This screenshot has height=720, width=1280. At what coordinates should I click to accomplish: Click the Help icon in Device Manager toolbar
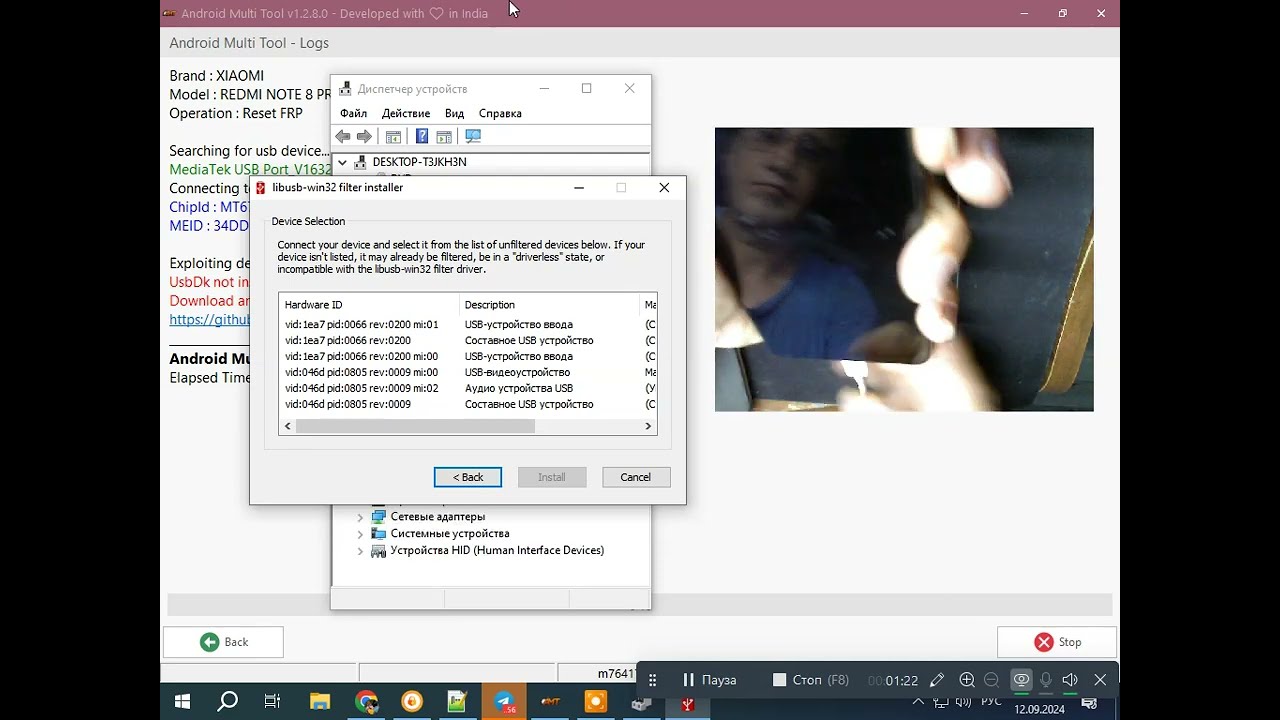(422, 137)
